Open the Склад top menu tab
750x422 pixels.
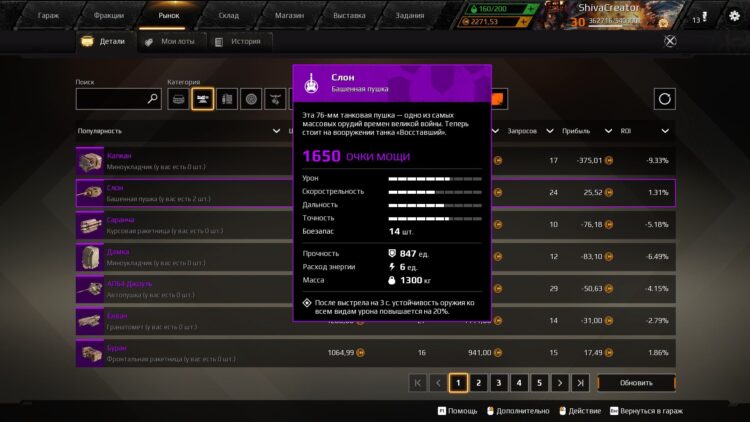tap(229, 15)
